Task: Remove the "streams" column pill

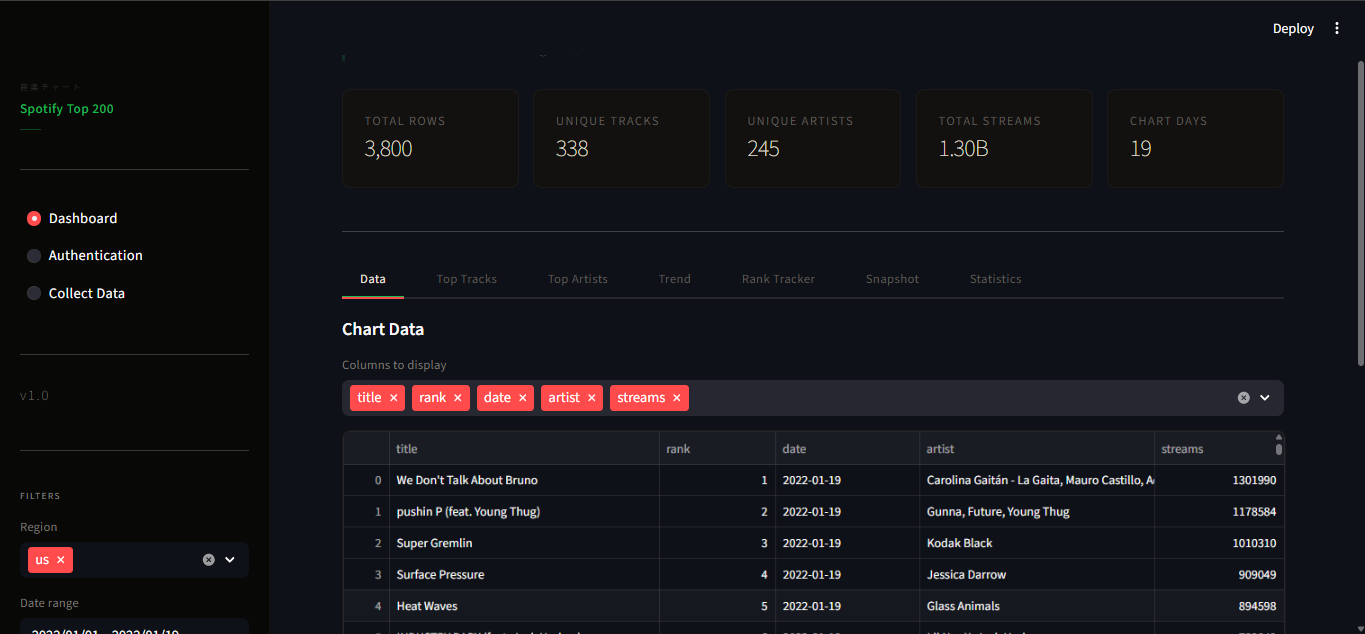Action: point(677,397)
